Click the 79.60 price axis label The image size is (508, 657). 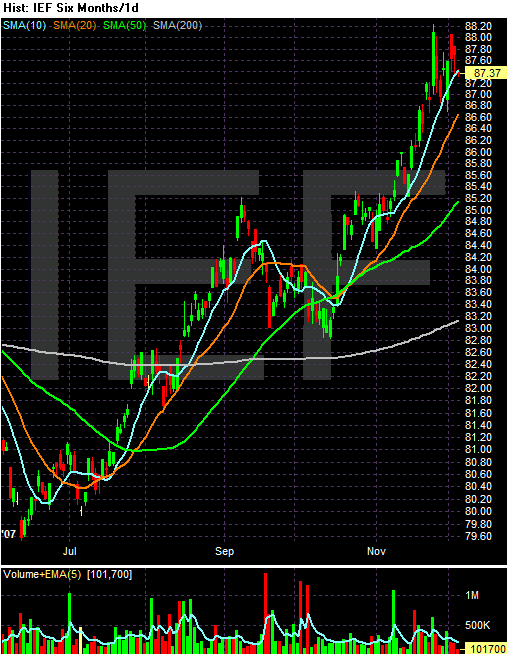click(x=478, y=536)
